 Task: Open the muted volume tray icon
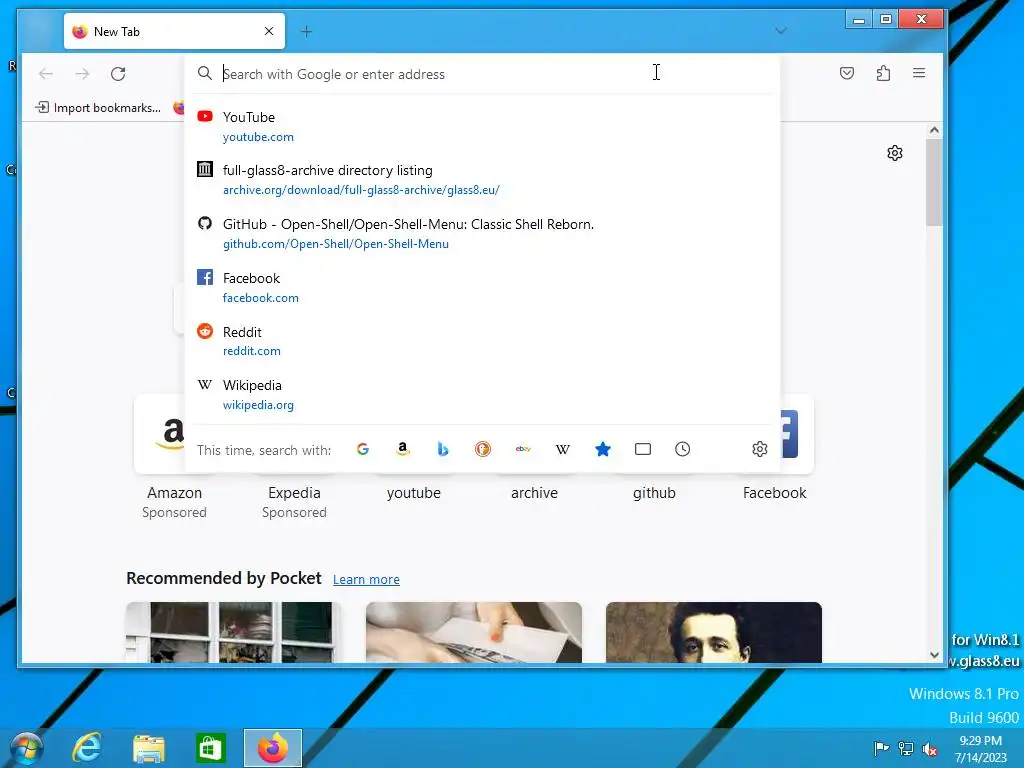pos(930,749)
